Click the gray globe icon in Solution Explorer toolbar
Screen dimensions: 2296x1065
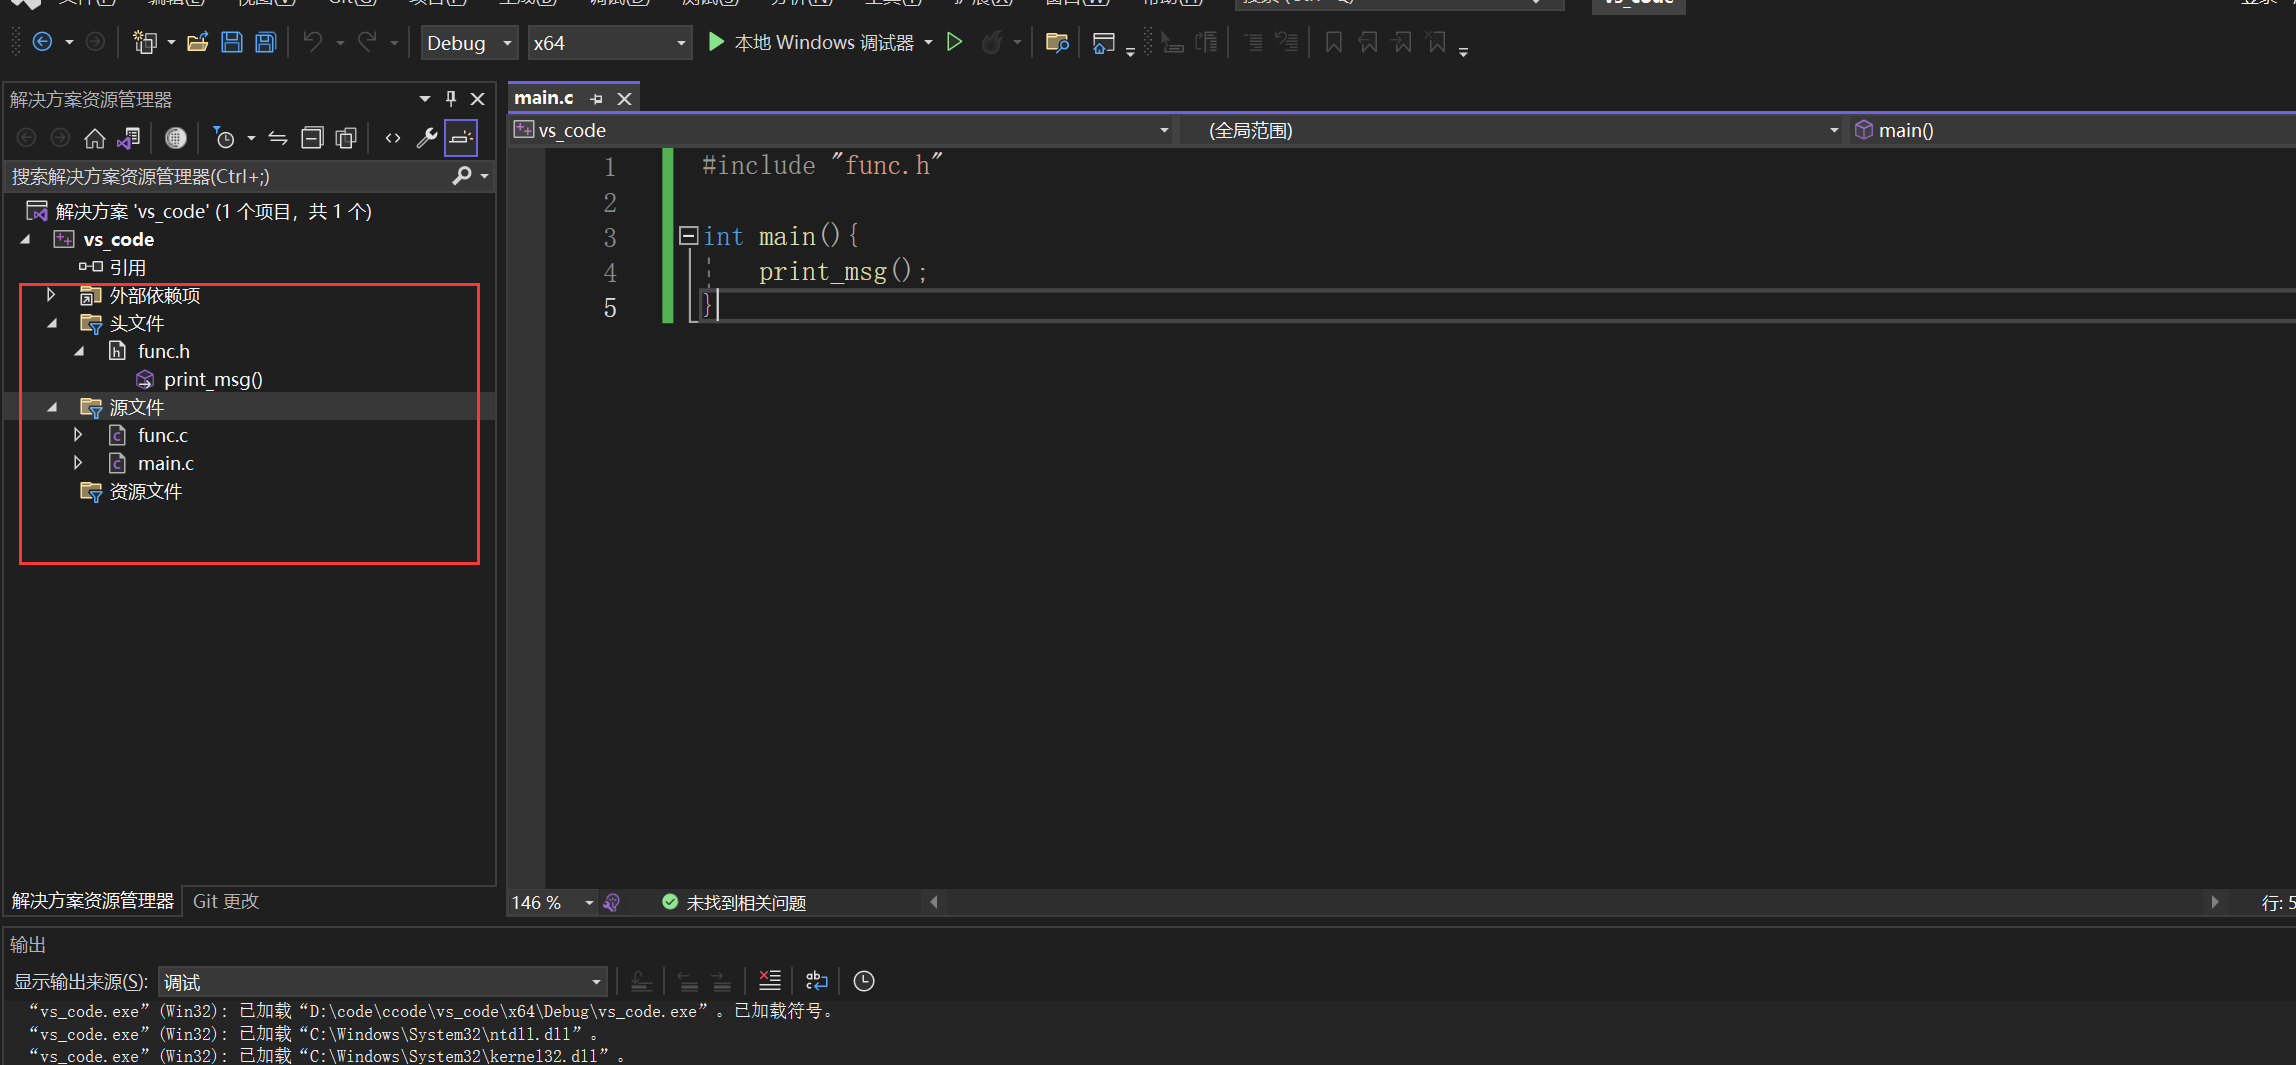(x=176, y=138)
